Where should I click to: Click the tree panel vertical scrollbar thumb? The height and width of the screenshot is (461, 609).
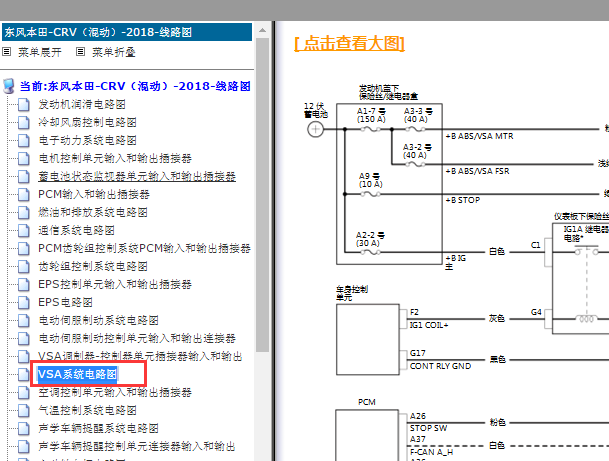[x=263, y=195]
